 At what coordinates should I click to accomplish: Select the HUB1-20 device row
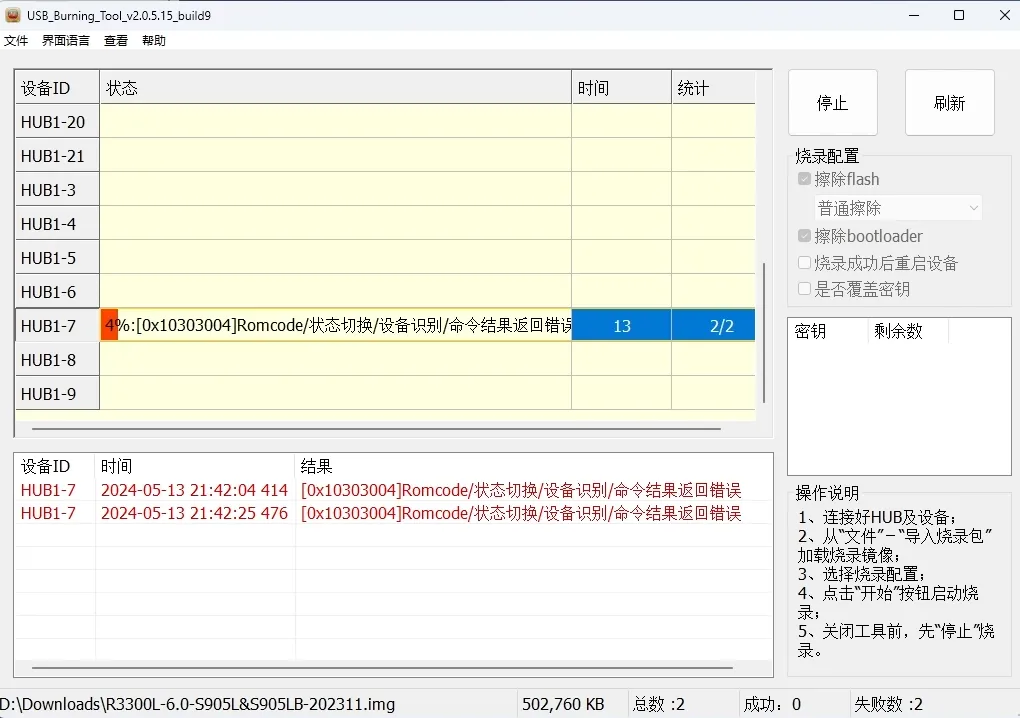[53, 122]
